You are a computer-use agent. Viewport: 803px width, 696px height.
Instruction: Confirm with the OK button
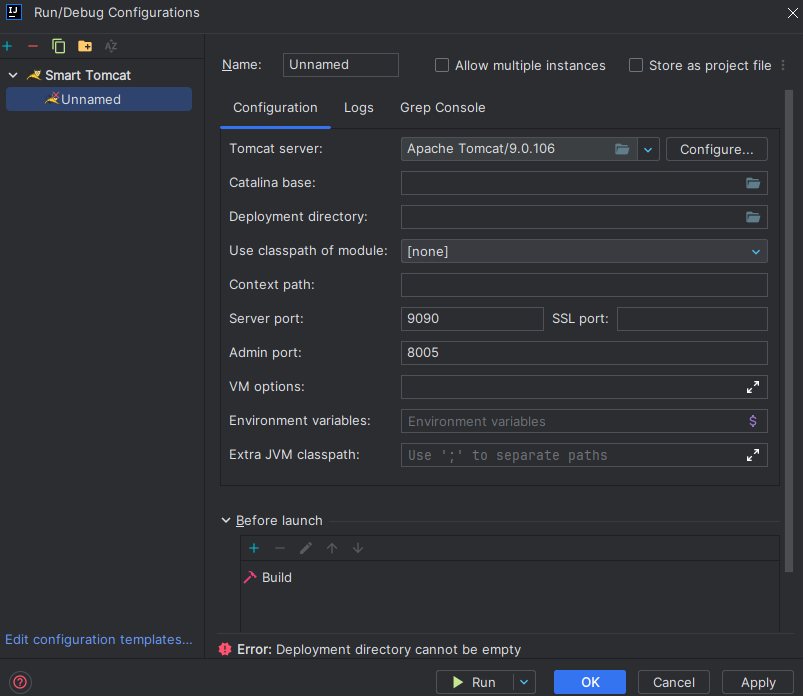point(589,682)
